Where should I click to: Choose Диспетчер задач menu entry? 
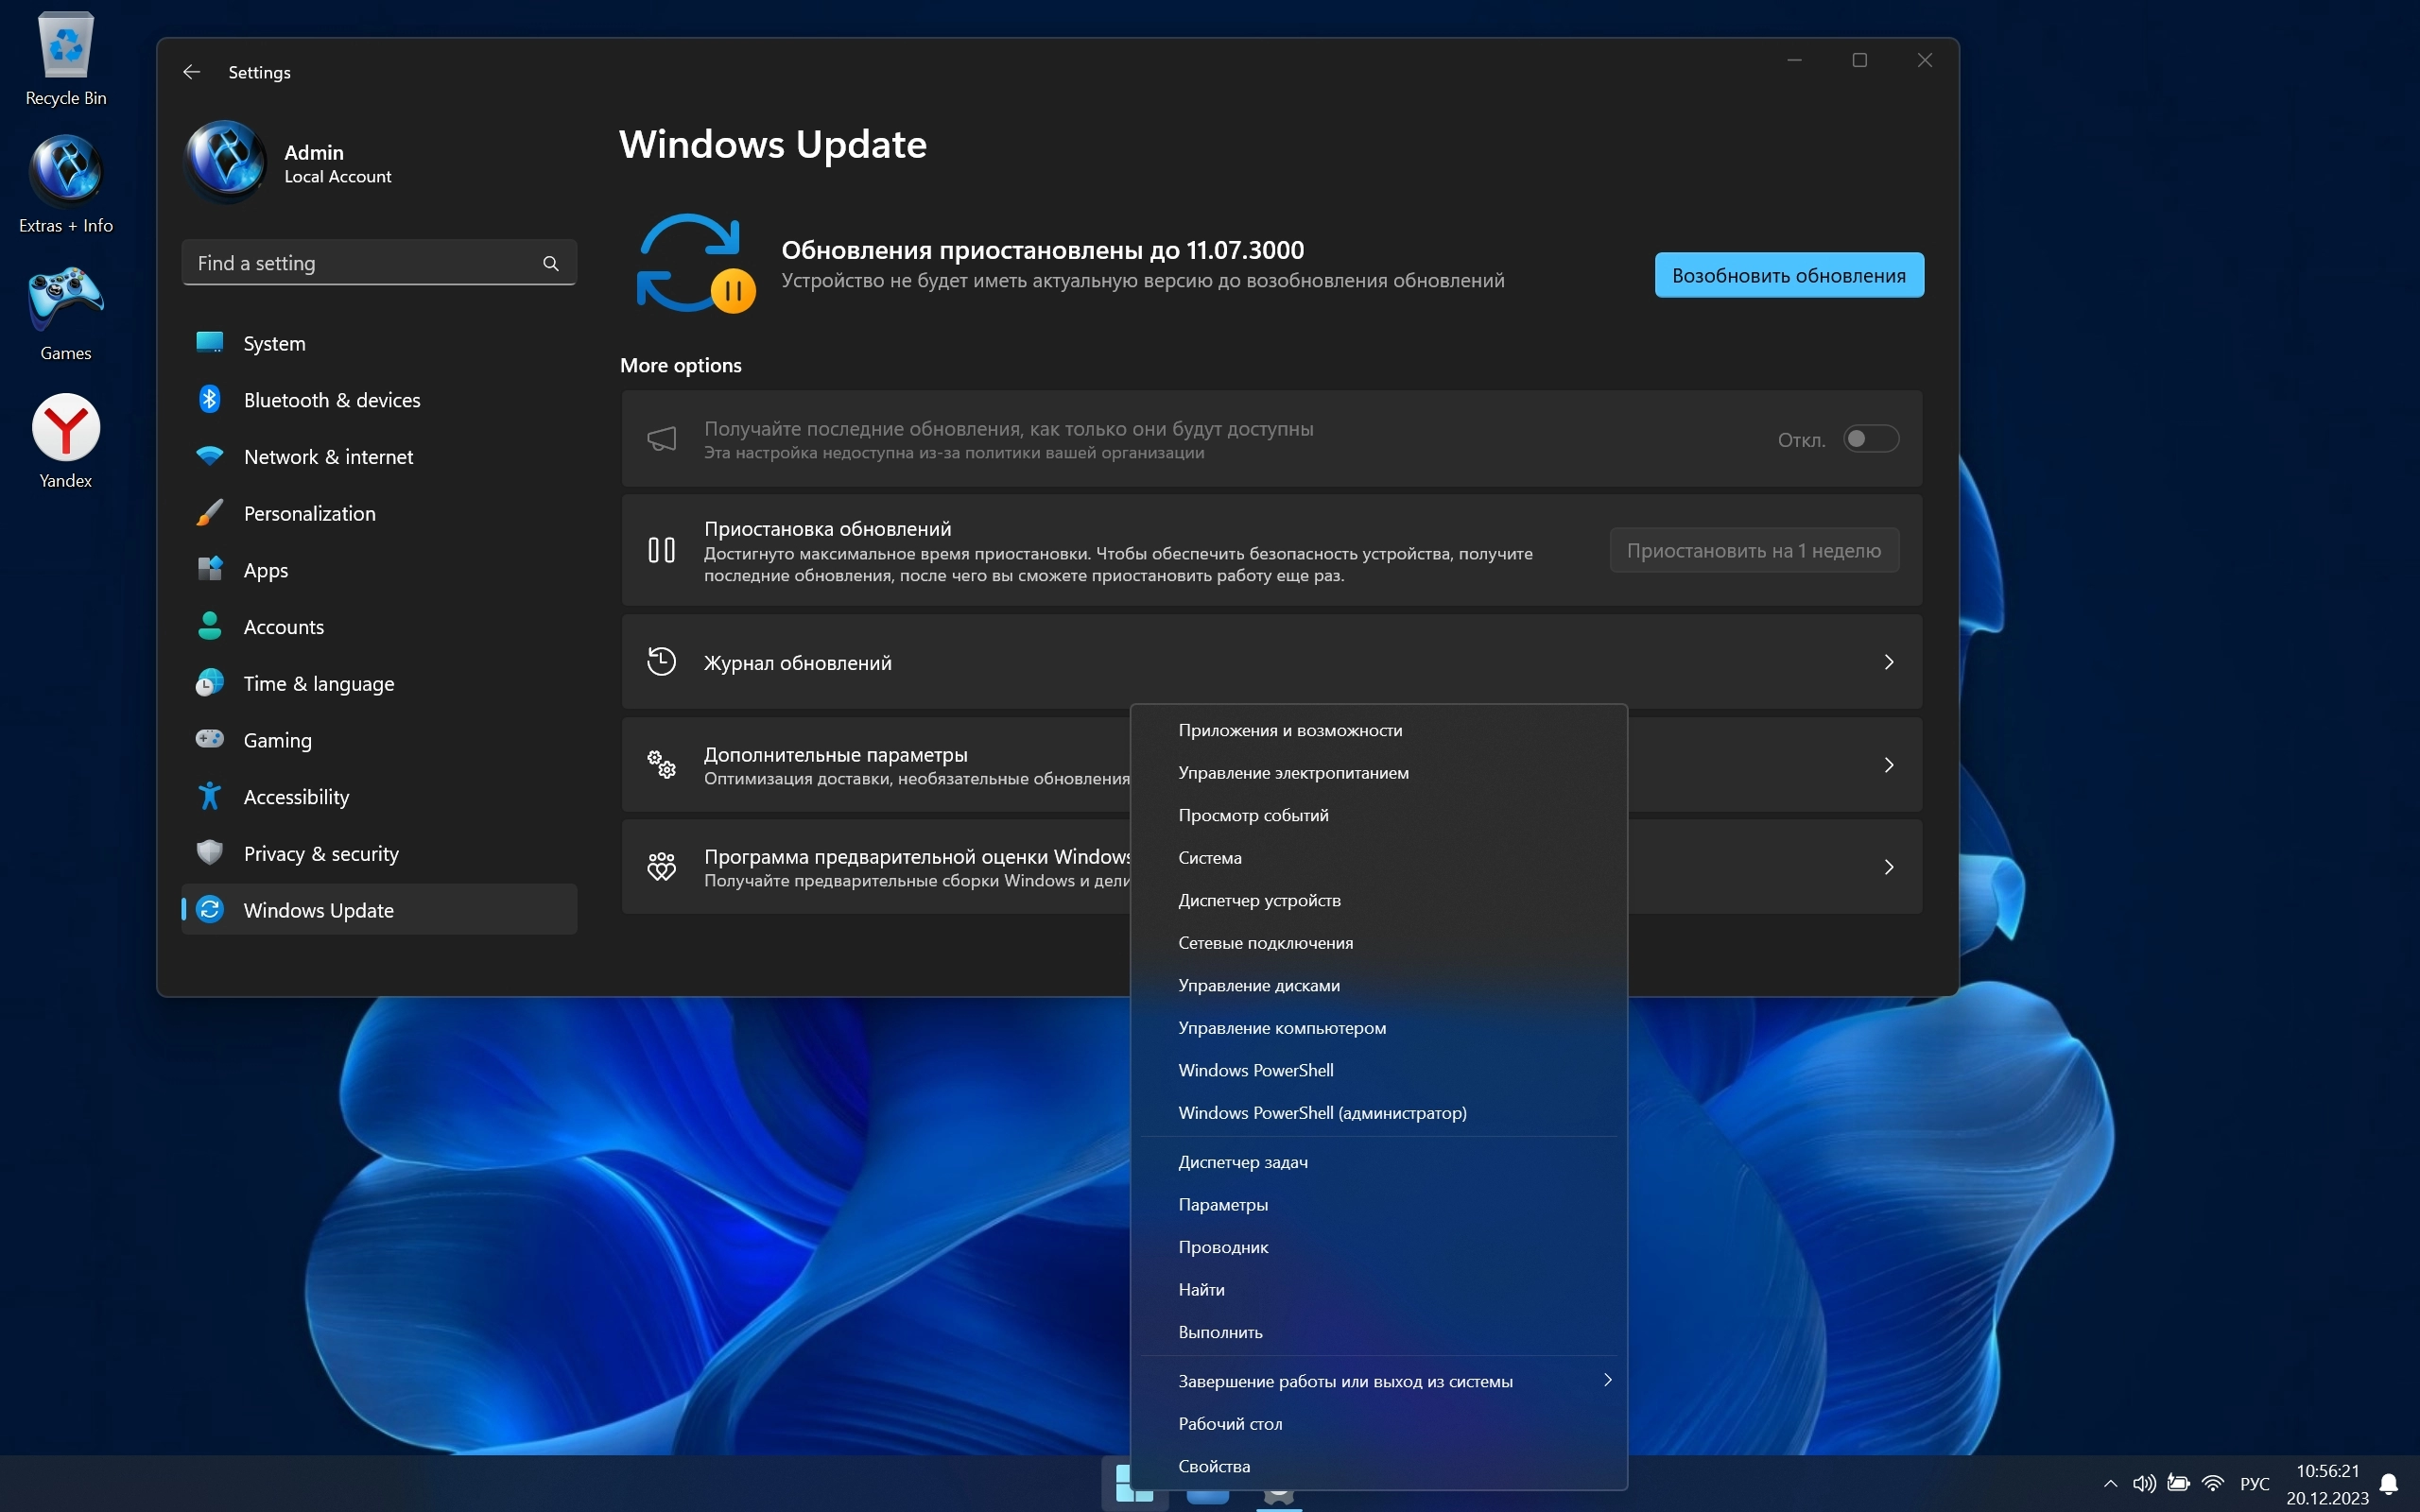1242,1162
